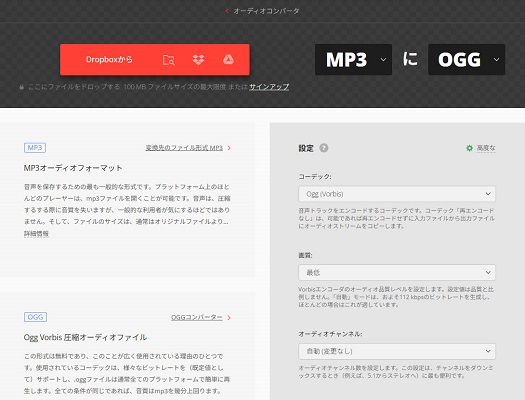
Task: Choose file from Google Drive icon
Action: (x=228, y=60)
